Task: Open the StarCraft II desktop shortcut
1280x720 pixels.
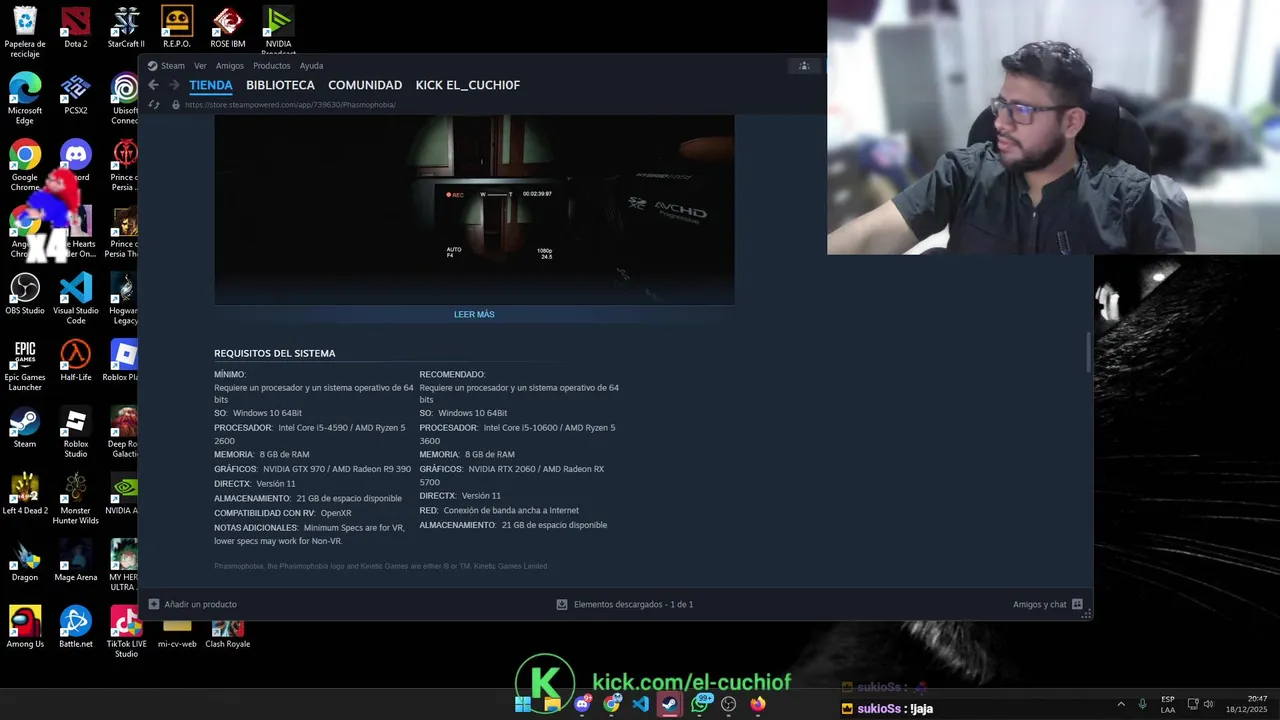Action: tap(126, 28)
